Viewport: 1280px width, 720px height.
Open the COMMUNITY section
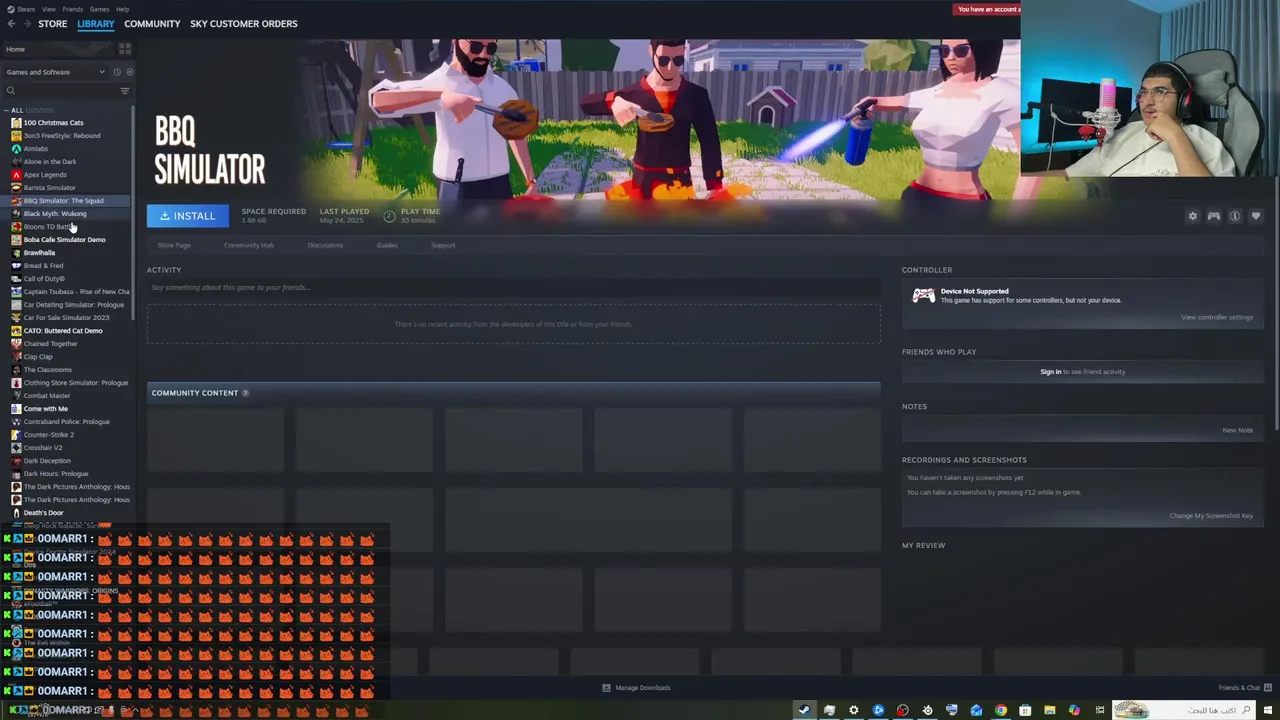tap(152, 24)
